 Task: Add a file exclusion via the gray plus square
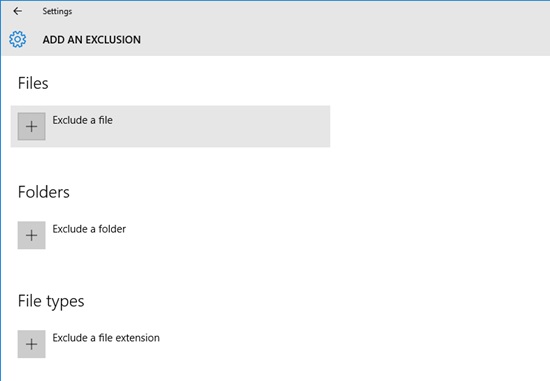tap(32, 126)
